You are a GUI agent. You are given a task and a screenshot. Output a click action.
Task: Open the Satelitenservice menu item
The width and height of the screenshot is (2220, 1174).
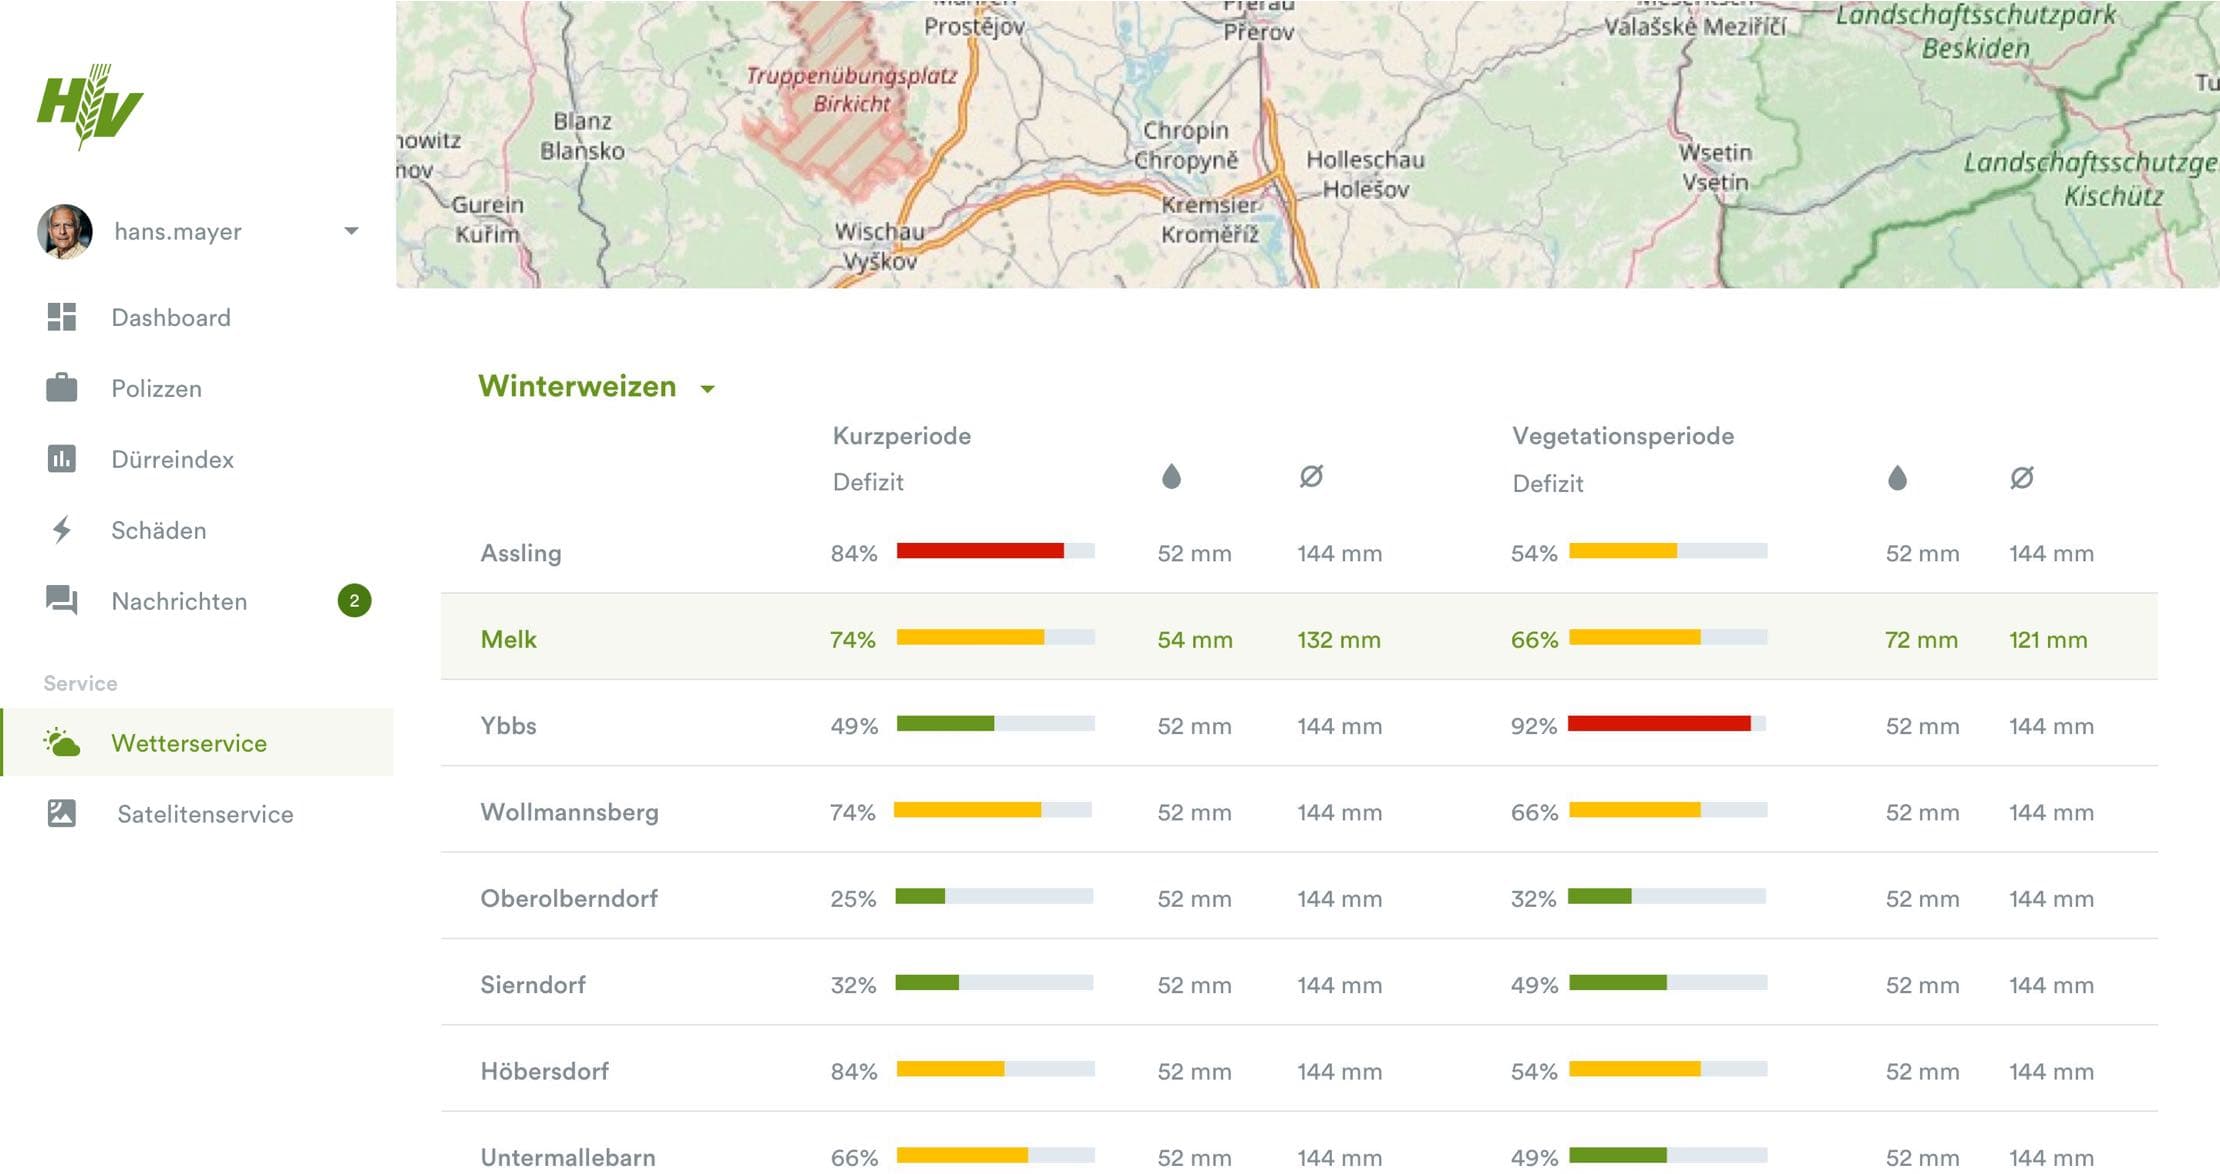pos(205,814)
